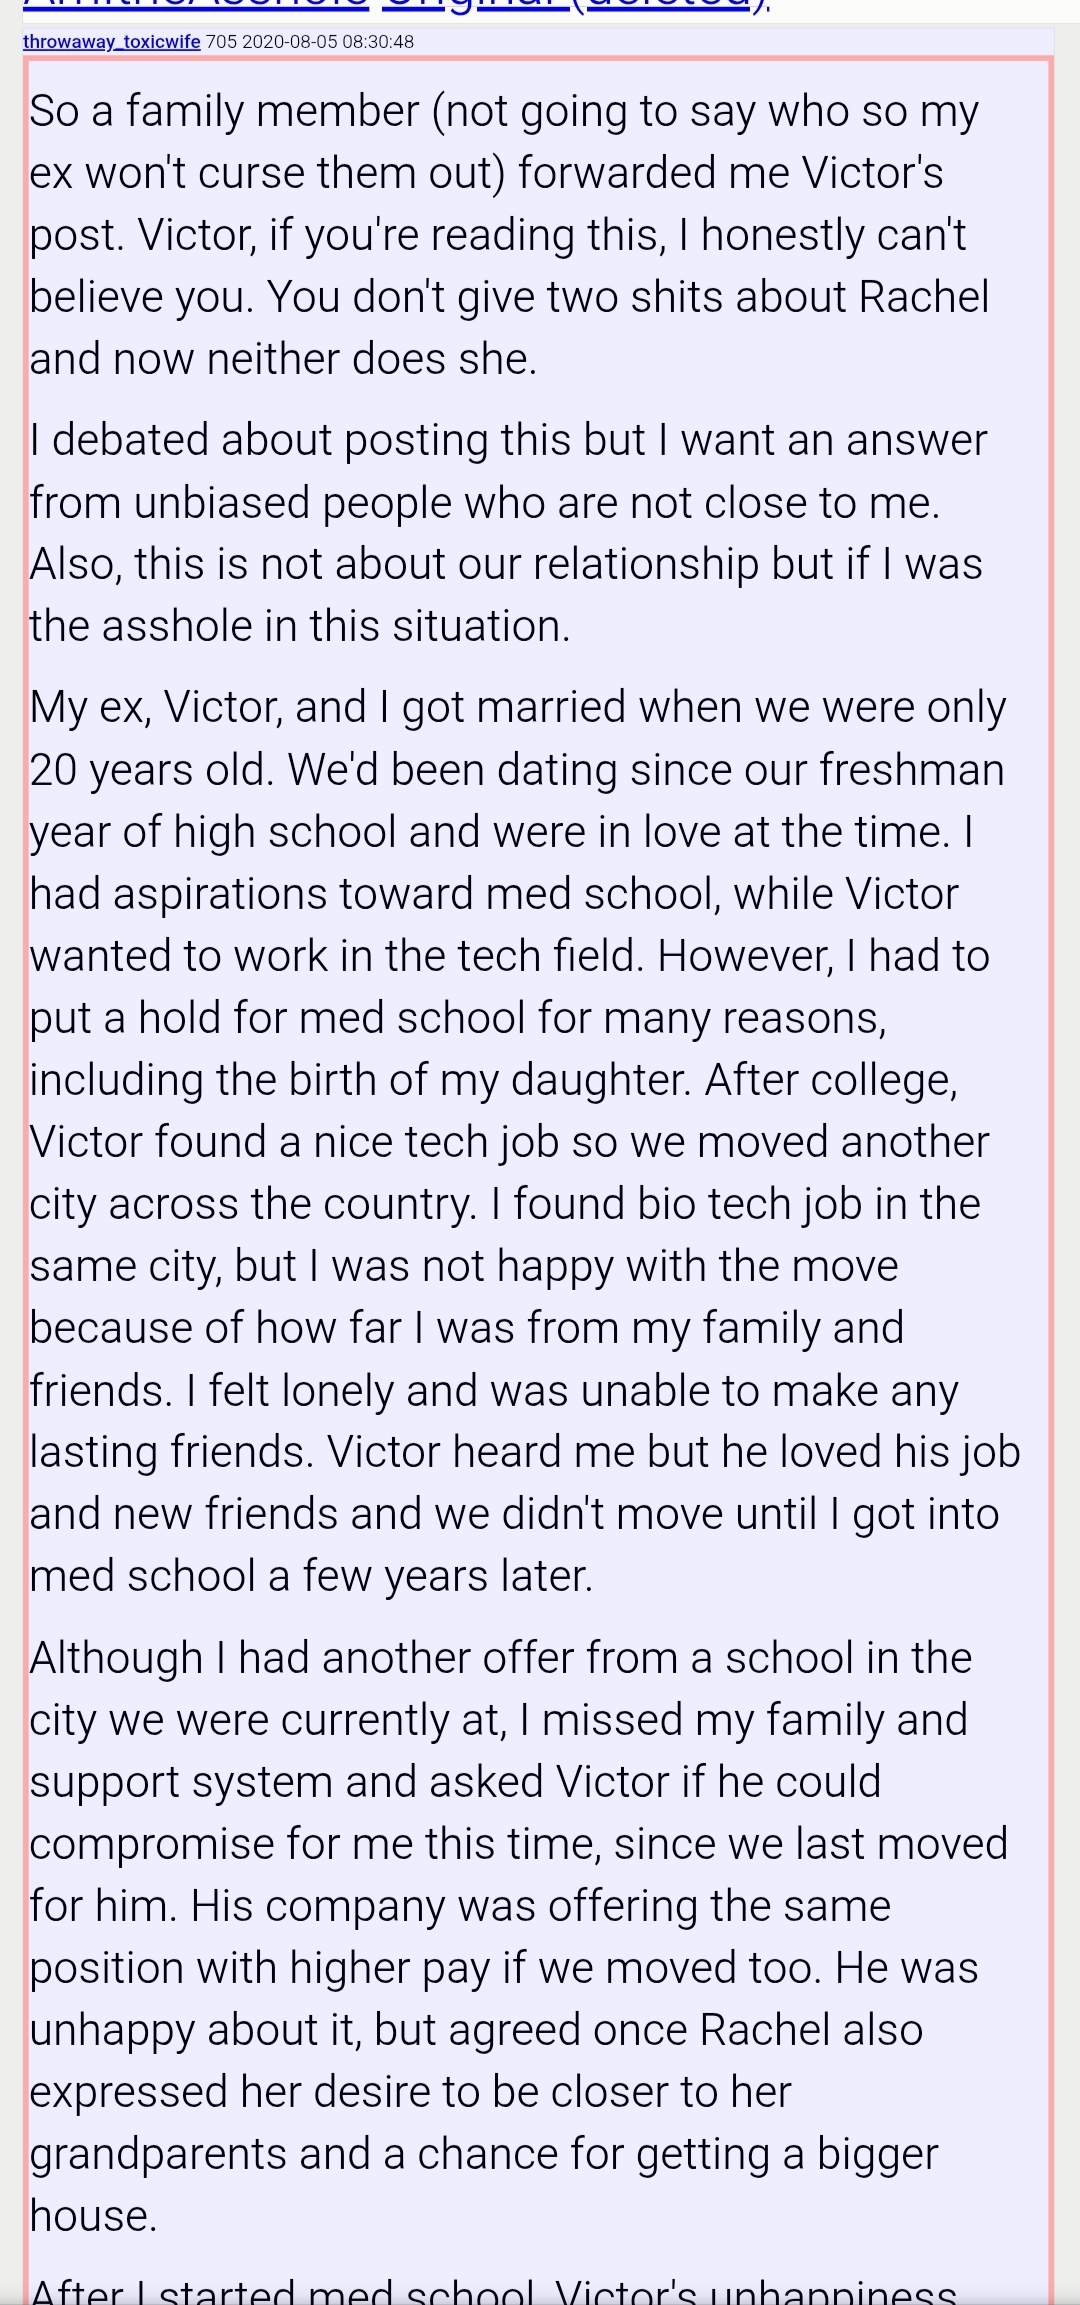Click the timestamp 2020-08-05 08:30:48
The image size is (1080, 2305).
coord(328,42)
